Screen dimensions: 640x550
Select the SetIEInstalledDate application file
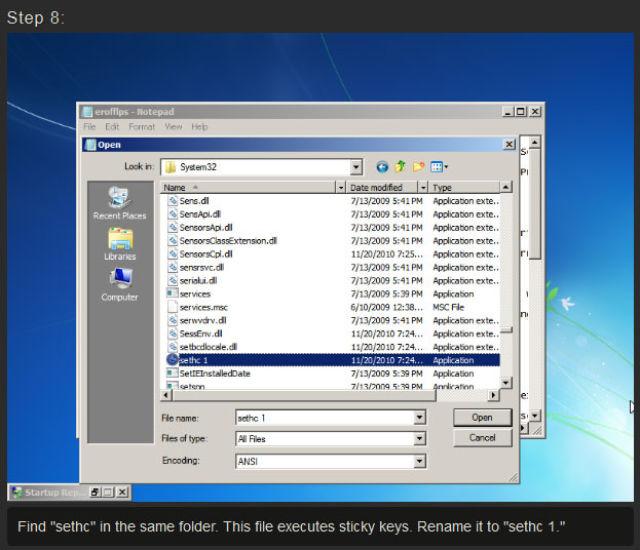click(x=214, y=373)
